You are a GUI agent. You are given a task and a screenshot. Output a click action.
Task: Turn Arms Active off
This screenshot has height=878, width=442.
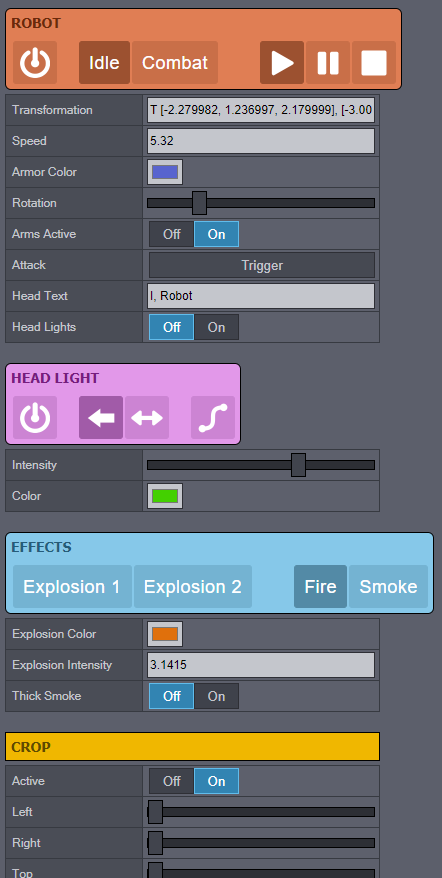click(x=171, y=234)
